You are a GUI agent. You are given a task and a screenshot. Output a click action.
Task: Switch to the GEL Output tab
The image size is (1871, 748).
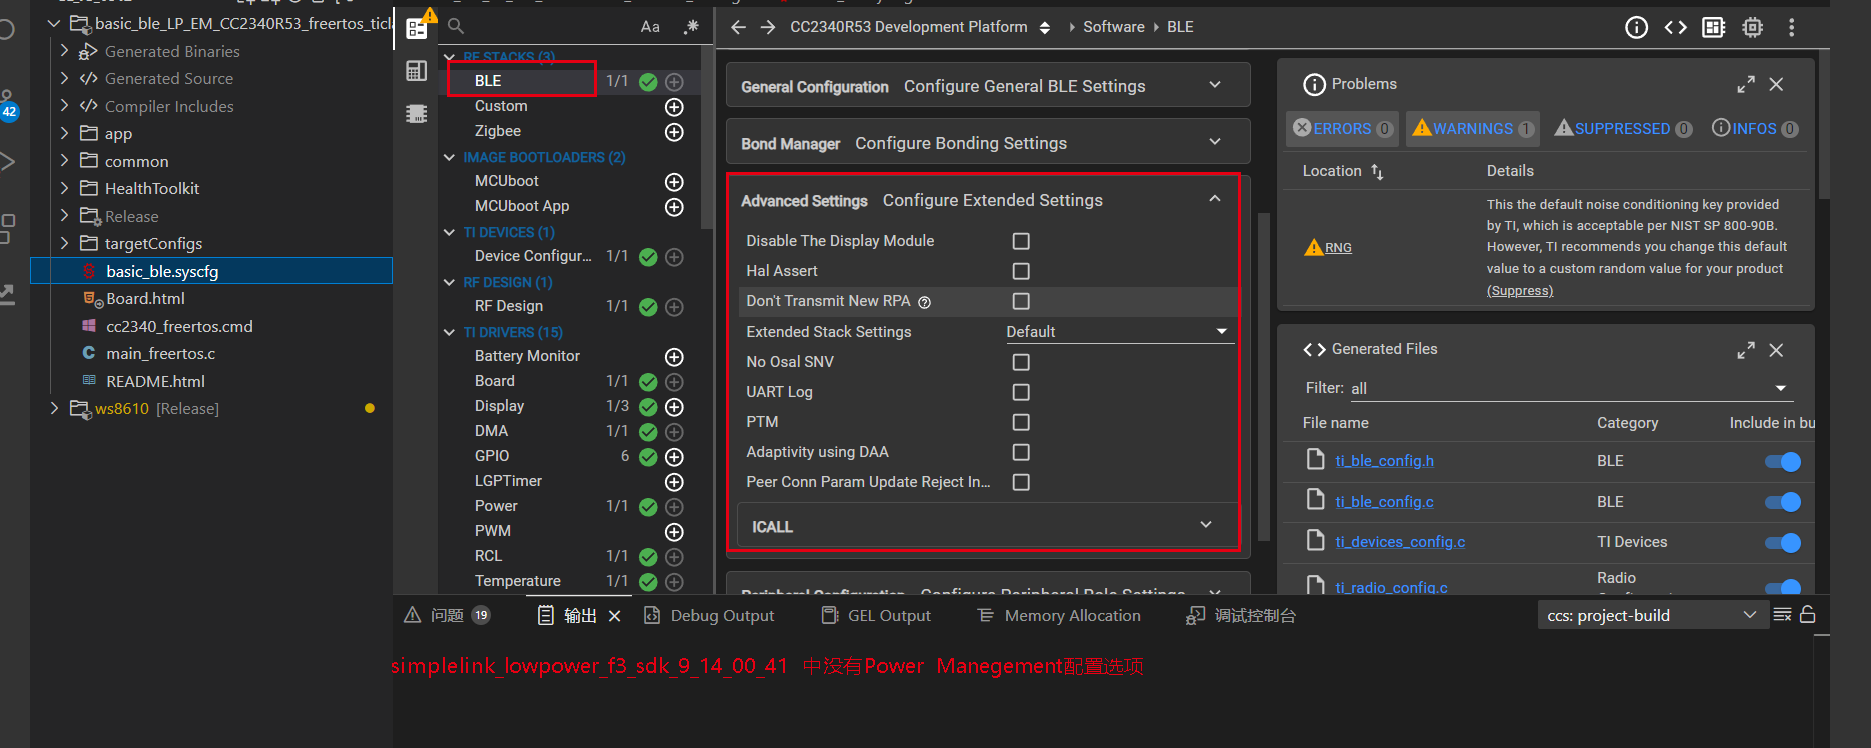(x=876, y=616)
